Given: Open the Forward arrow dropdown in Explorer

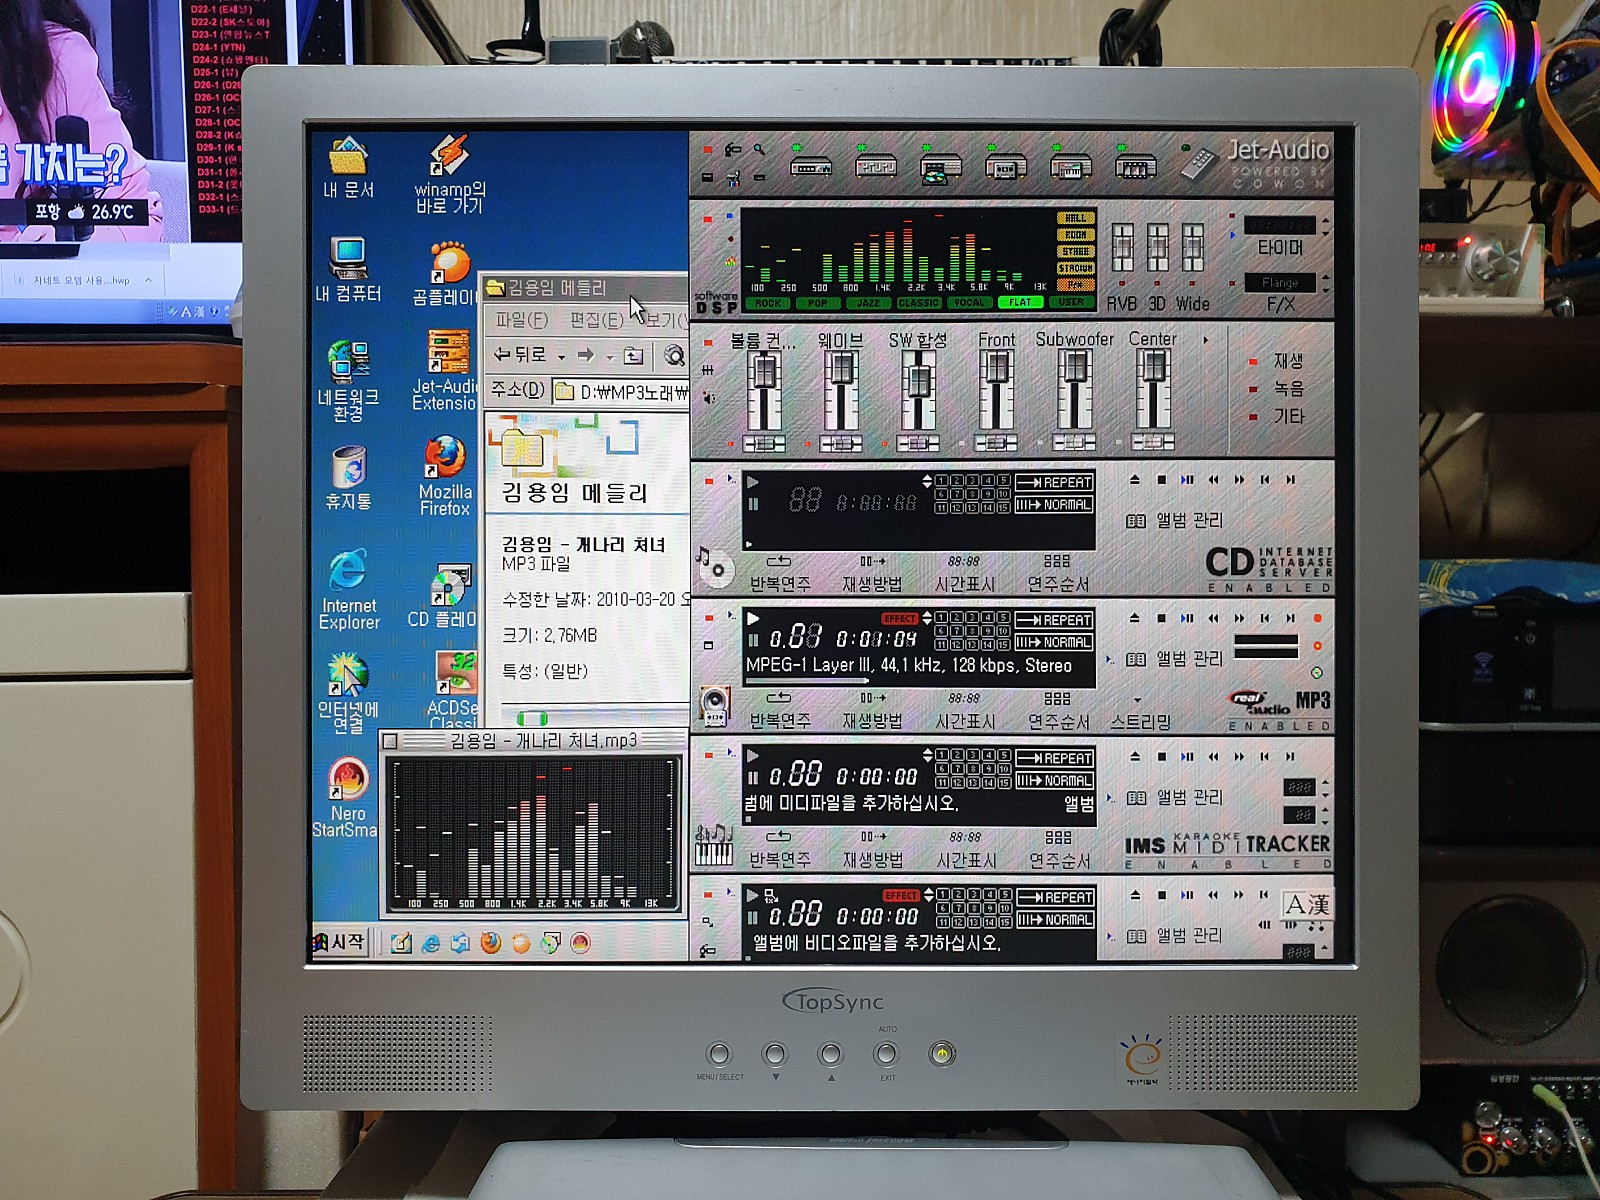Looking at the screenshot, I should (609, 357).
